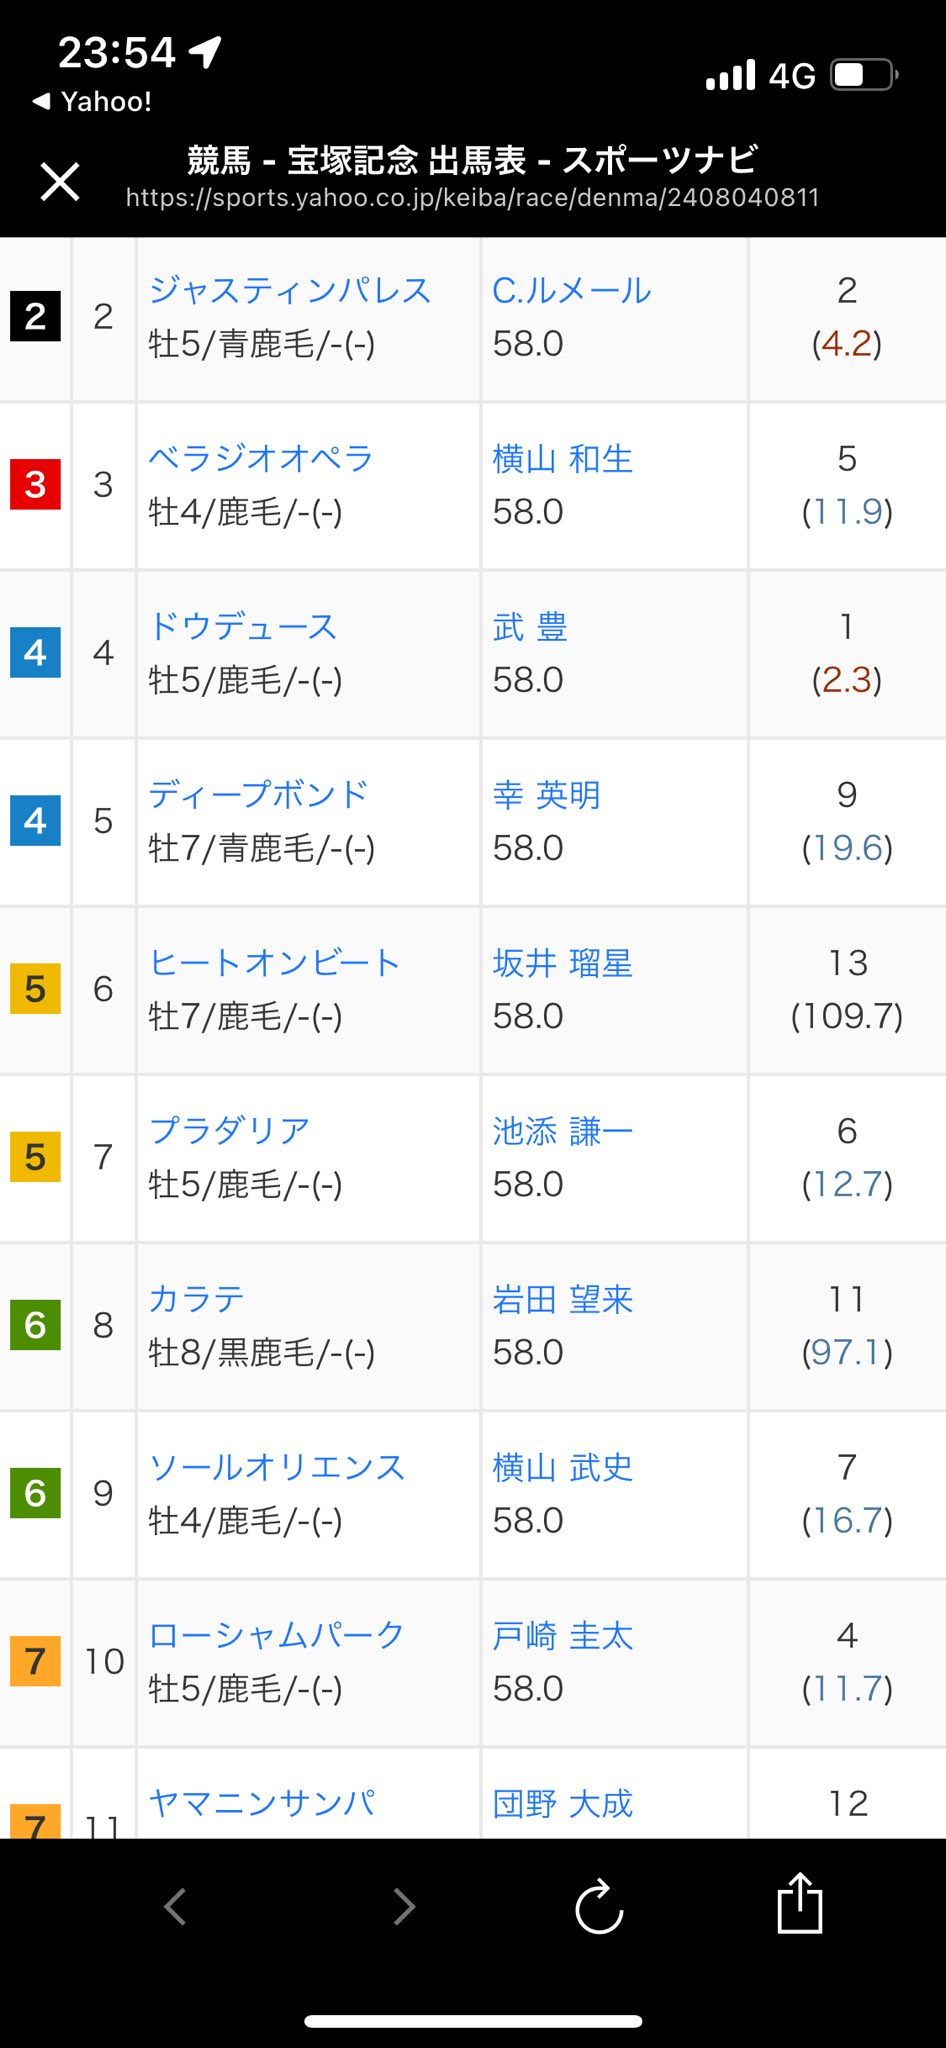946x2048 pixels.
Task: Open horse ソールオリエンス details
Action: [276, 1467]
